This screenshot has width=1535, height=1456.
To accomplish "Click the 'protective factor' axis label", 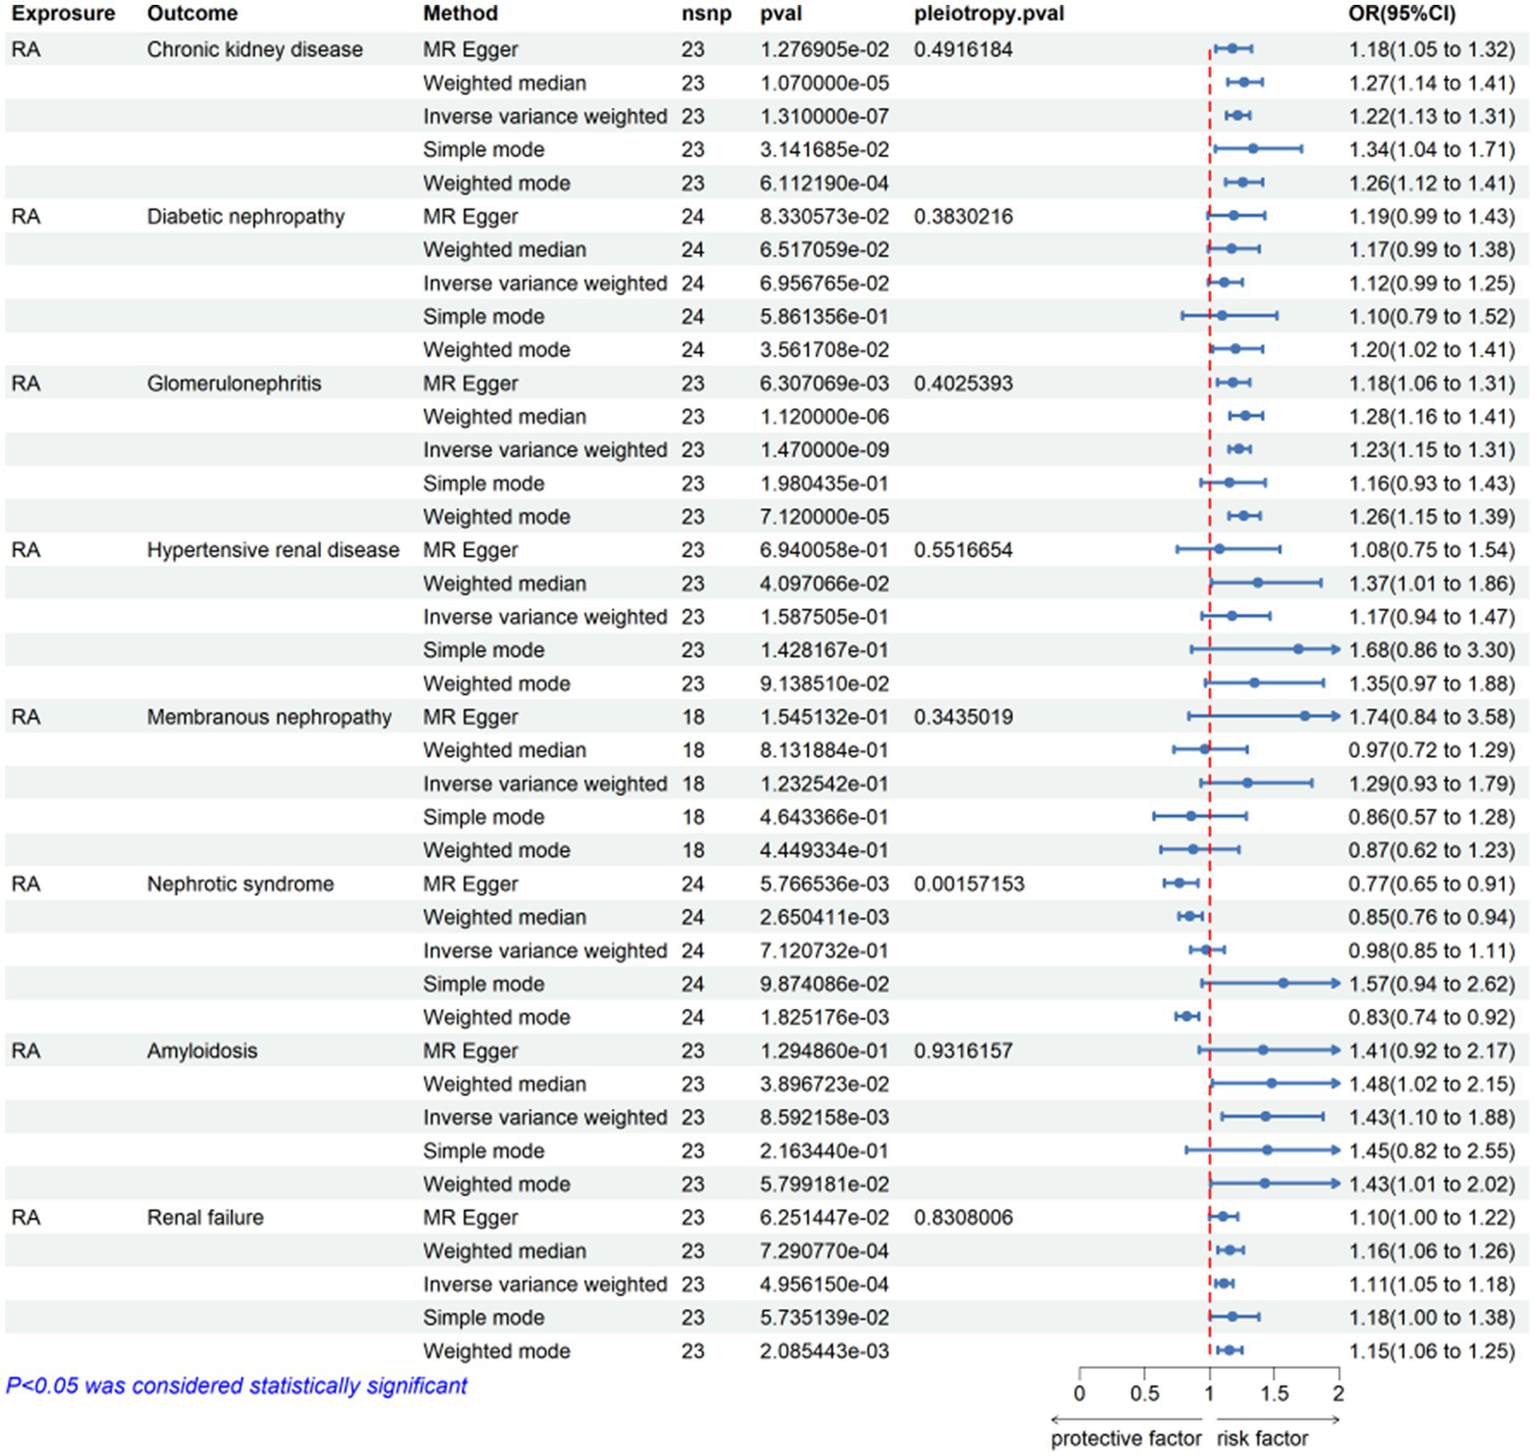I will click(1125, 1438).
